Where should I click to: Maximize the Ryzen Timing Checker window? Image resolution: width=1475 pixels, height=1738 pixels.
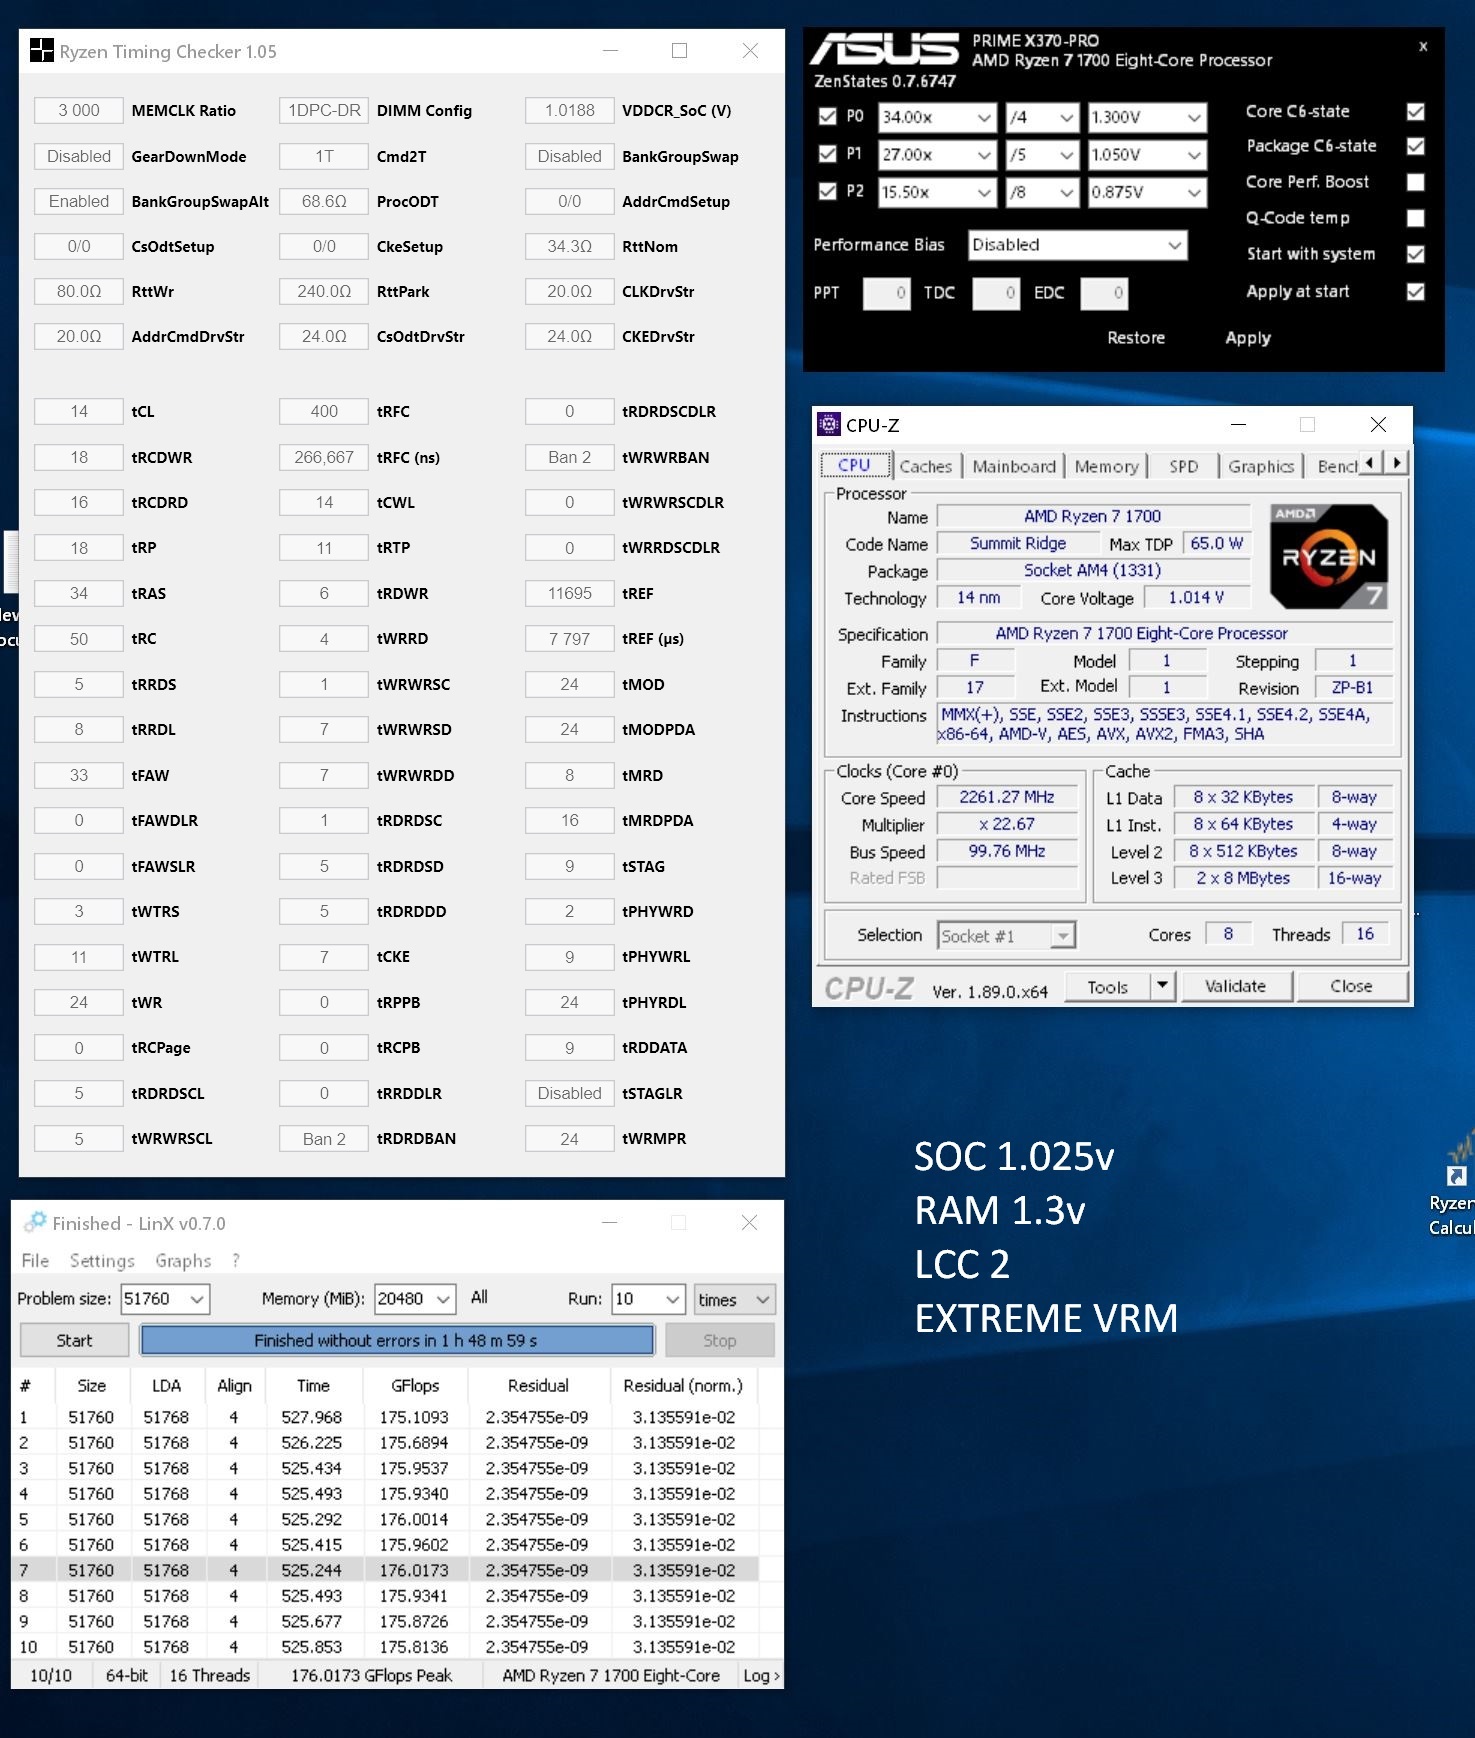point(679,50)
